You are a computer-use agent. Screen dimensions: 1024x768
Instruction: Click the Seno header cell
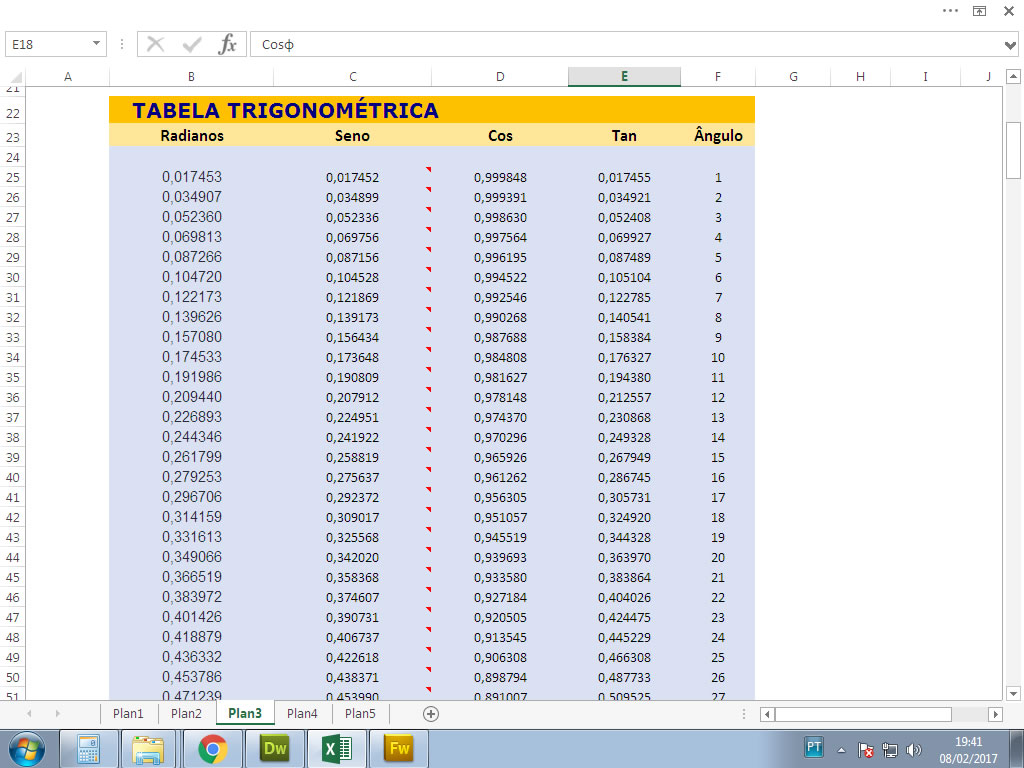coord(353,136)
